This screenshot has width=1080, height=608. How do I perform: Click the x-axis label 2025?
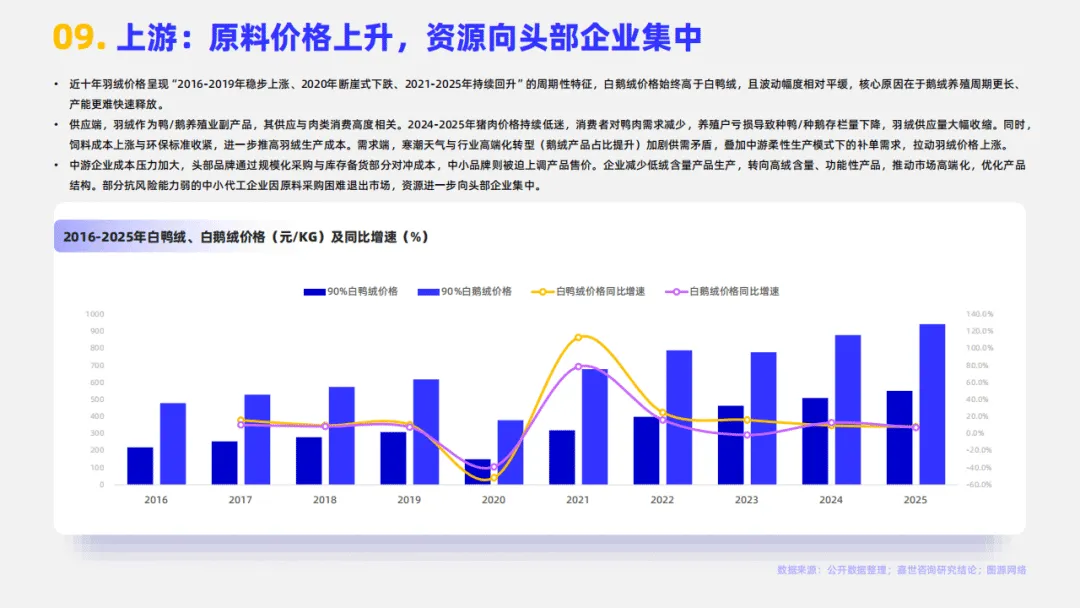915,500
